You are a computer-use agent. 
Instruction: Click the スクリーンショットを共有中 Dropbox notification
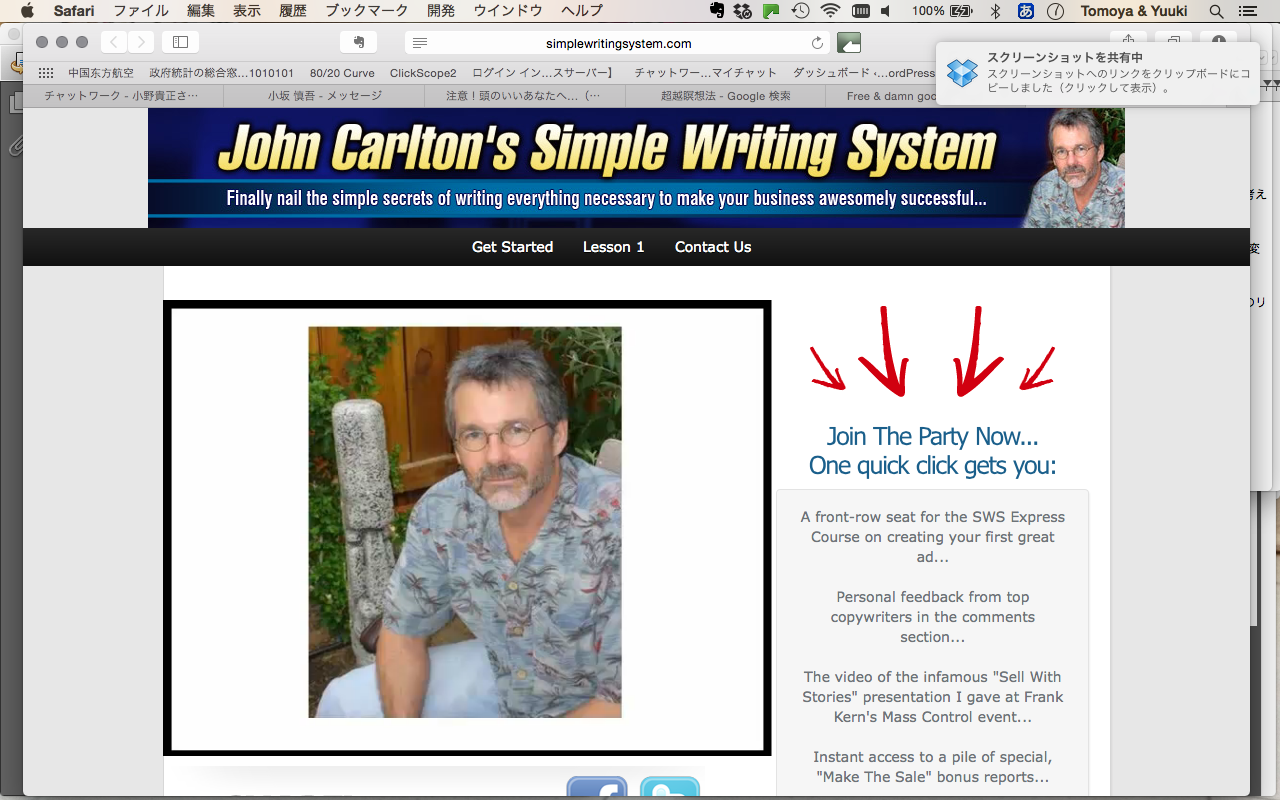click(1097, 73)
